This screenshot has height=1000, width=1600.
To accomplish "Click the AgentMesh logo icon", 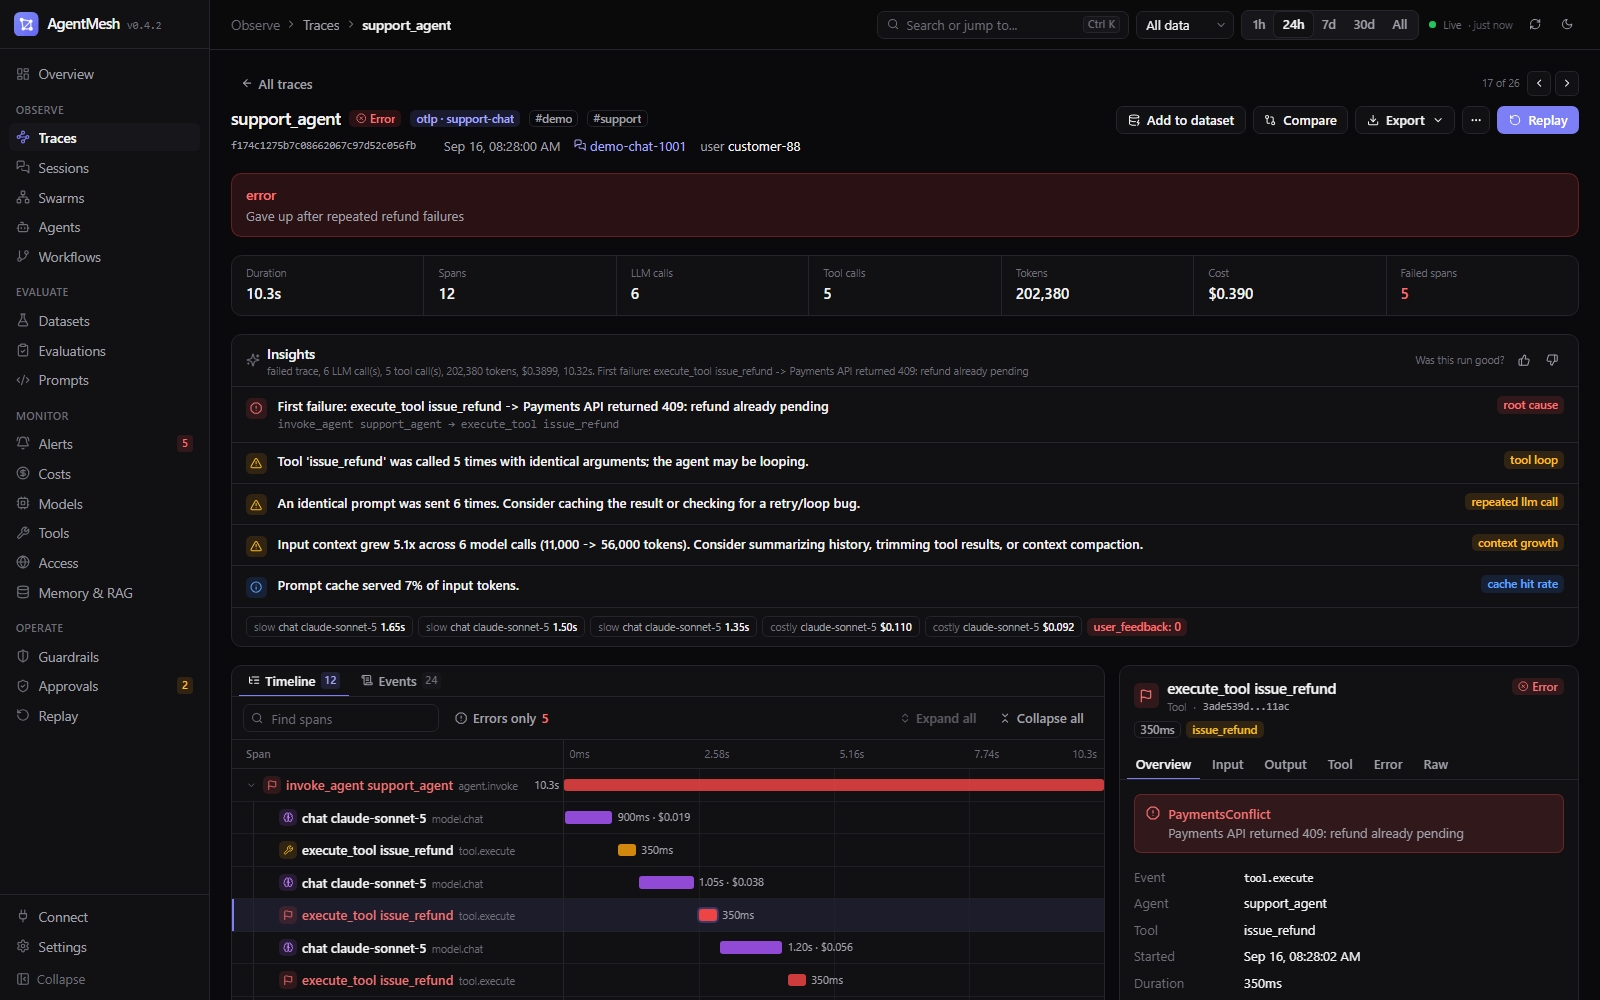I will tap(26, 24).
